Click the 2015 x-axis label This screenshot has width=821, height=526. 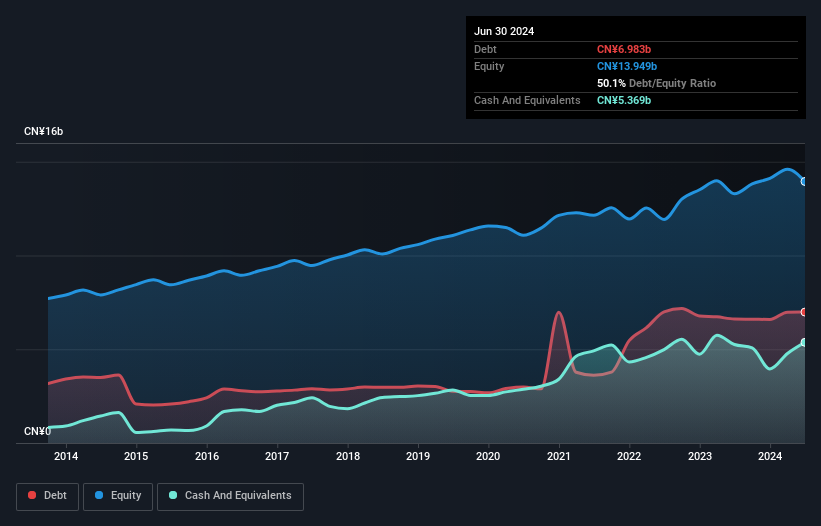click(x=136, y=456)
